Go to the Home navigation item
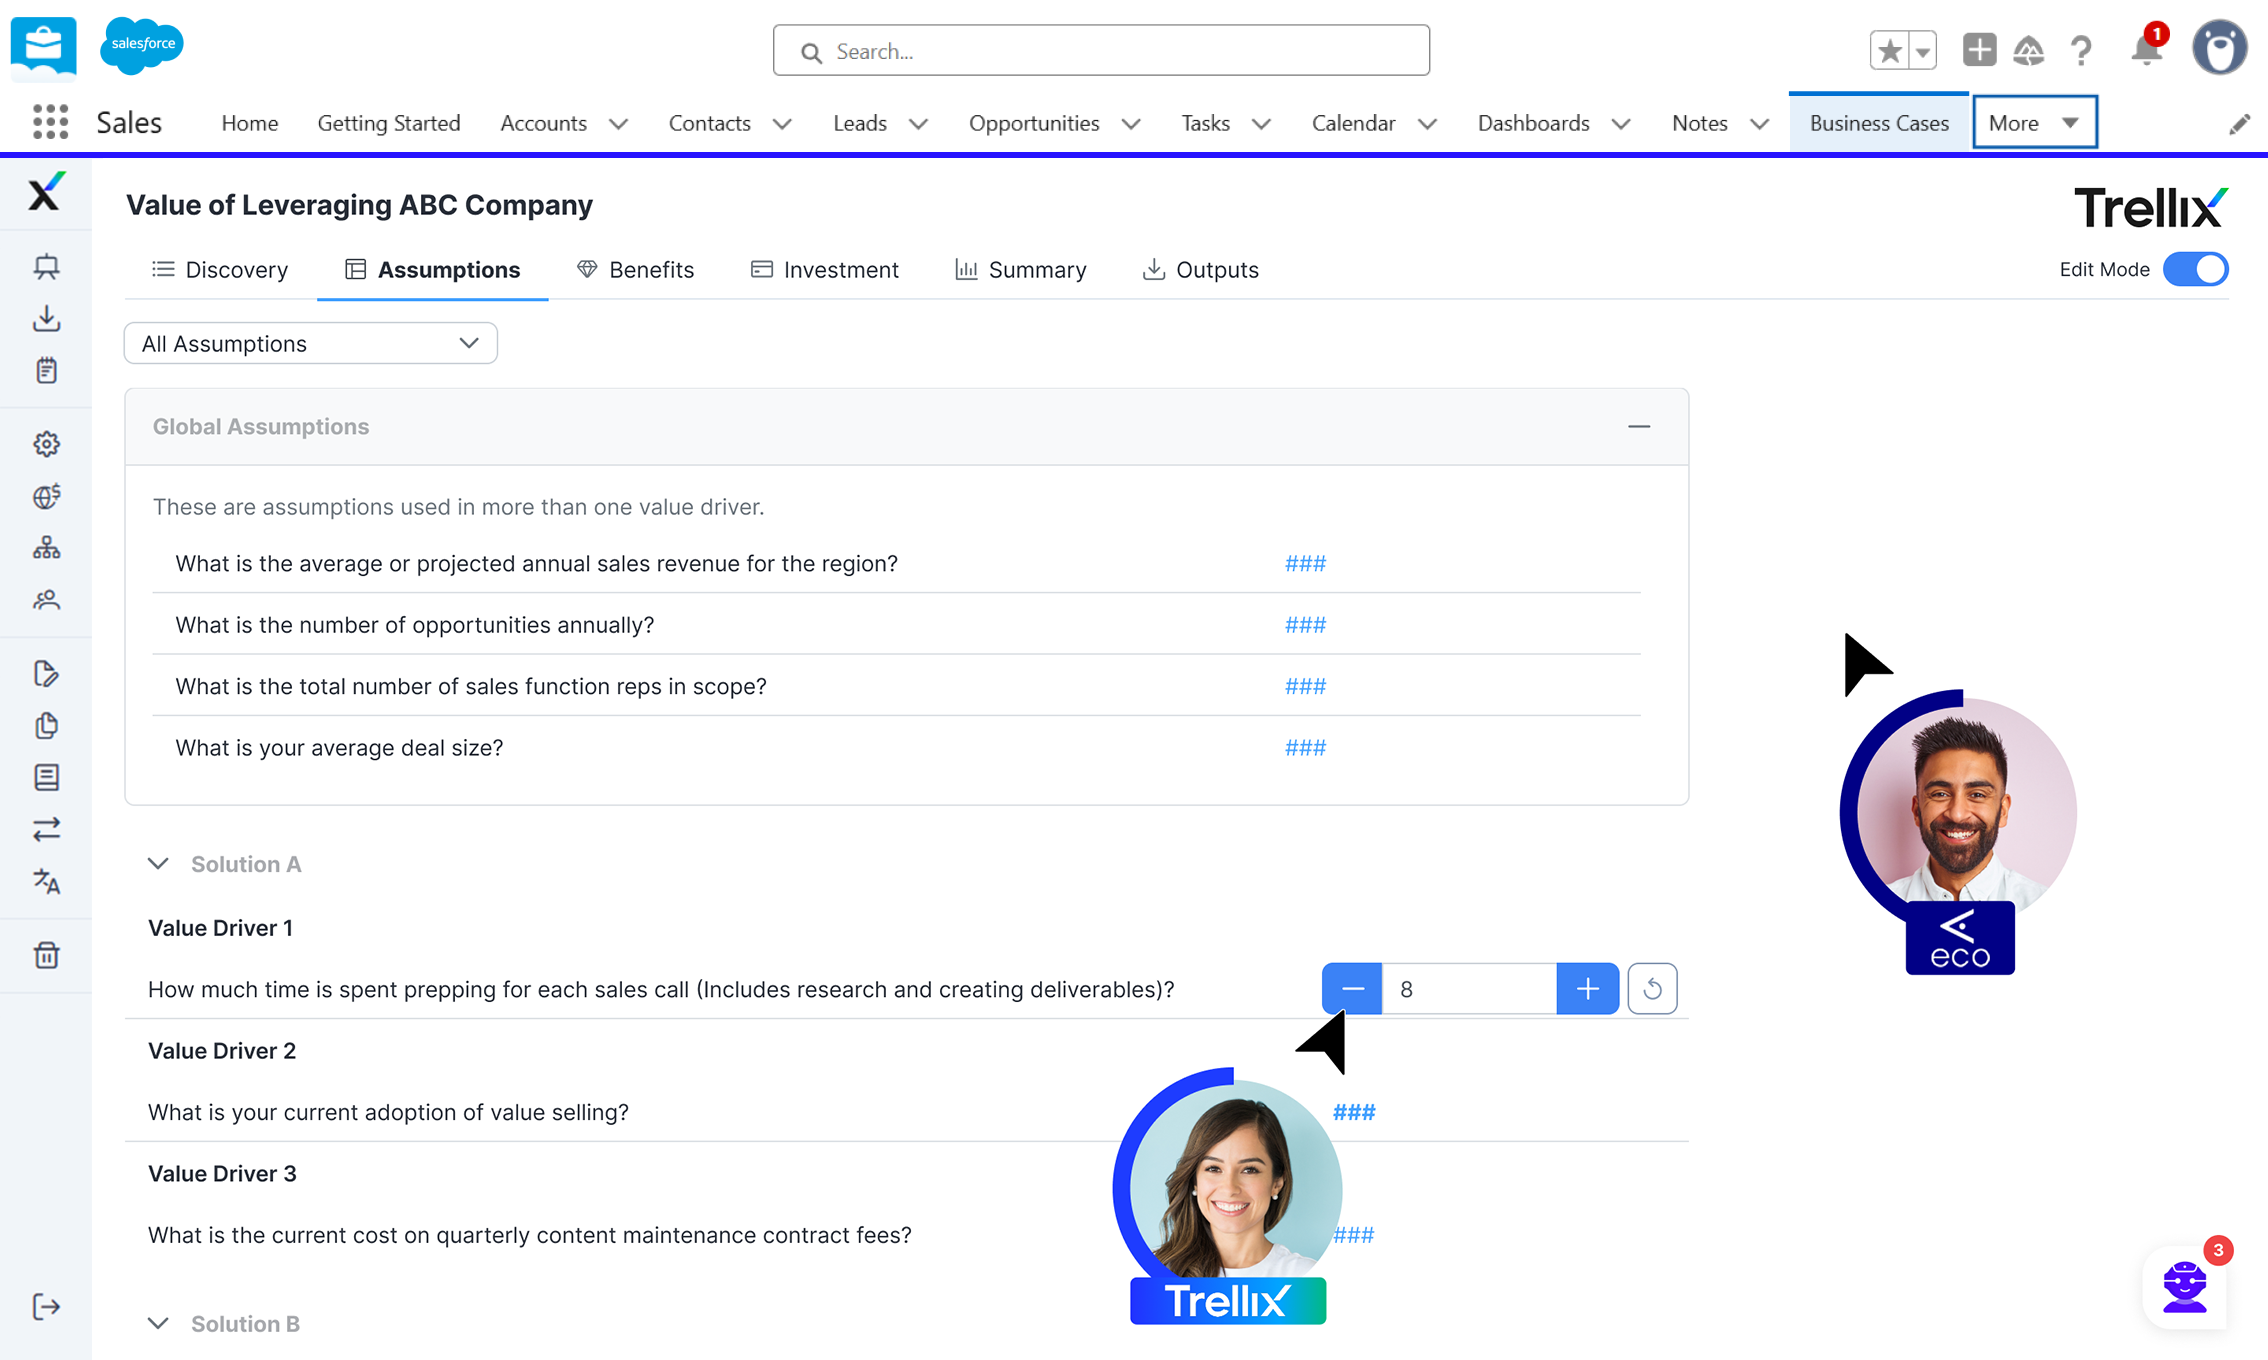The width and height of the screenshot is (2268, 1360). point(250,123)
